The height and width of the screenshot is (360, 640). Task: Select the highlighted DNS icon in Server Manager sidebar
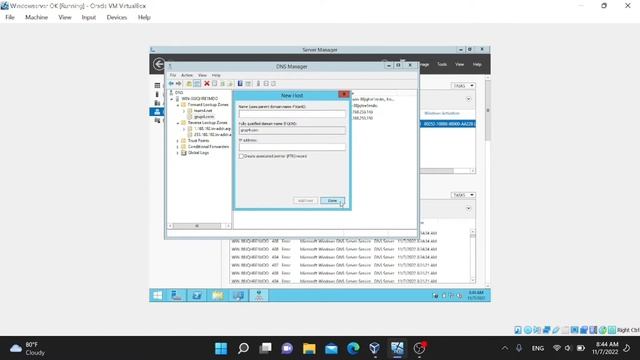coord(157,111)
